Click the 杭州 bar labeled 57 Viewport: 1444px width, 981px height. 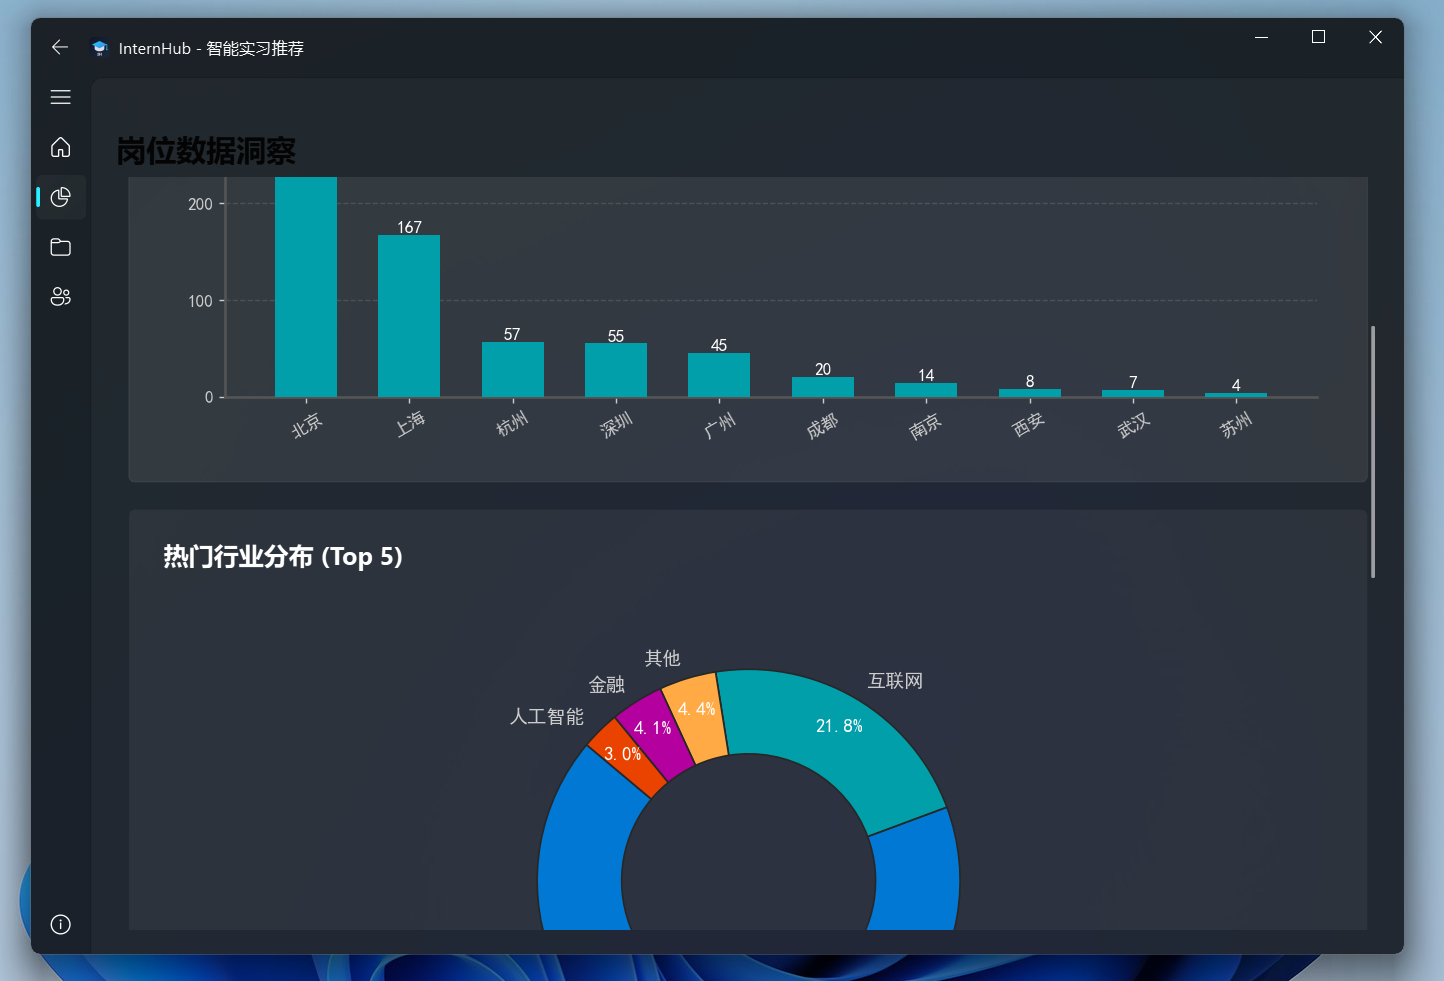click(512, 367)
